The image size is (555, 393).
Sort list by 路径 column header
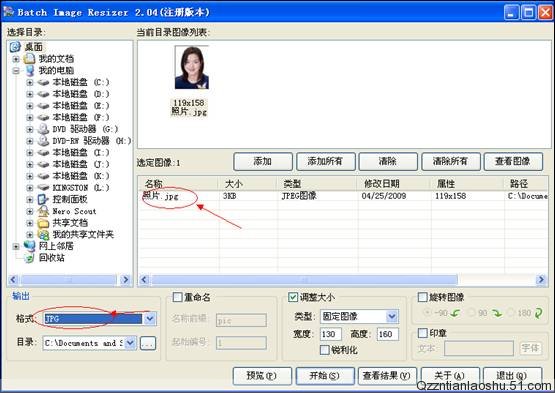pyautogui.click(x=527, y=183)
